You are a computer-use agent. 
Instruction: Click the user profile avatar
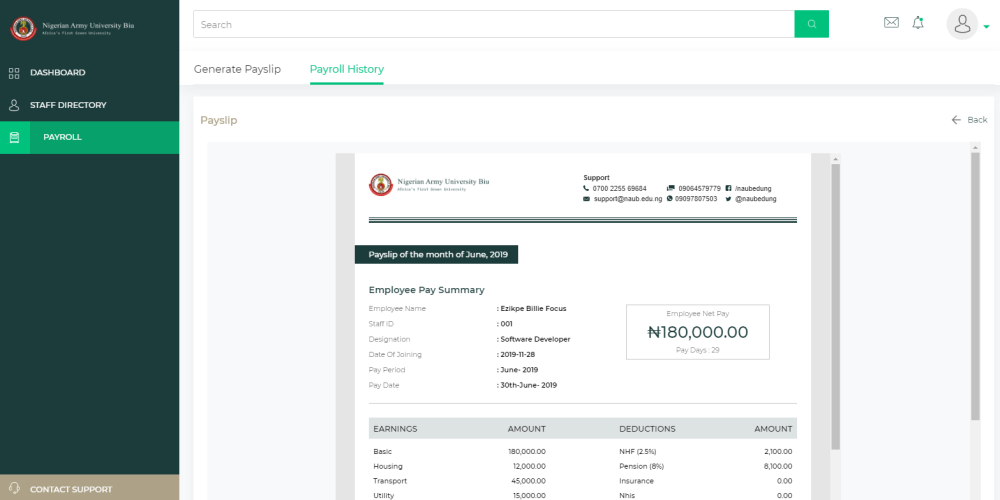coord(962,24)
